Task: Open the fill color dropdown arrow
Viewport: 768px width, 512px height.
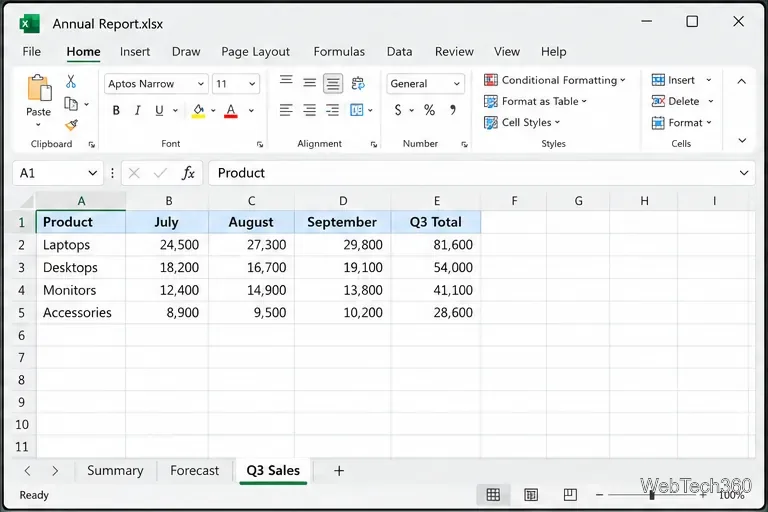Action: point(213,111)
